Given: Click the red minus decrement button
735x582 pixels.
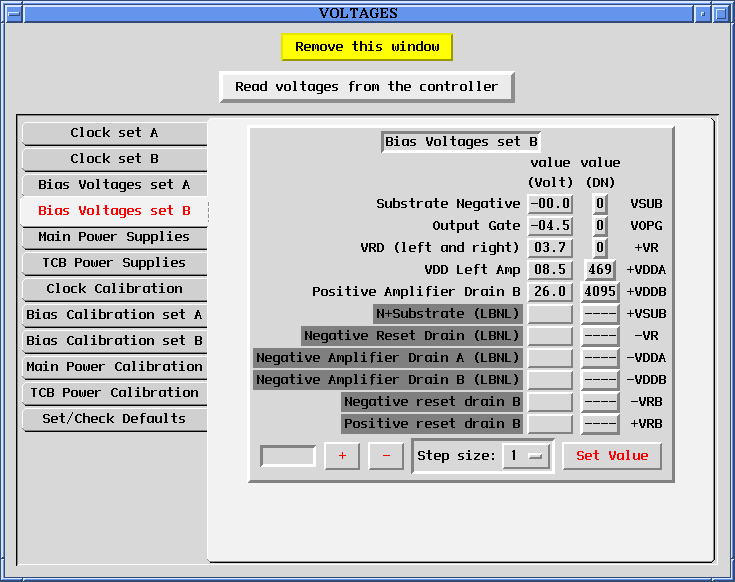Looking at the screenshot, I should click(x=386, y=456).
